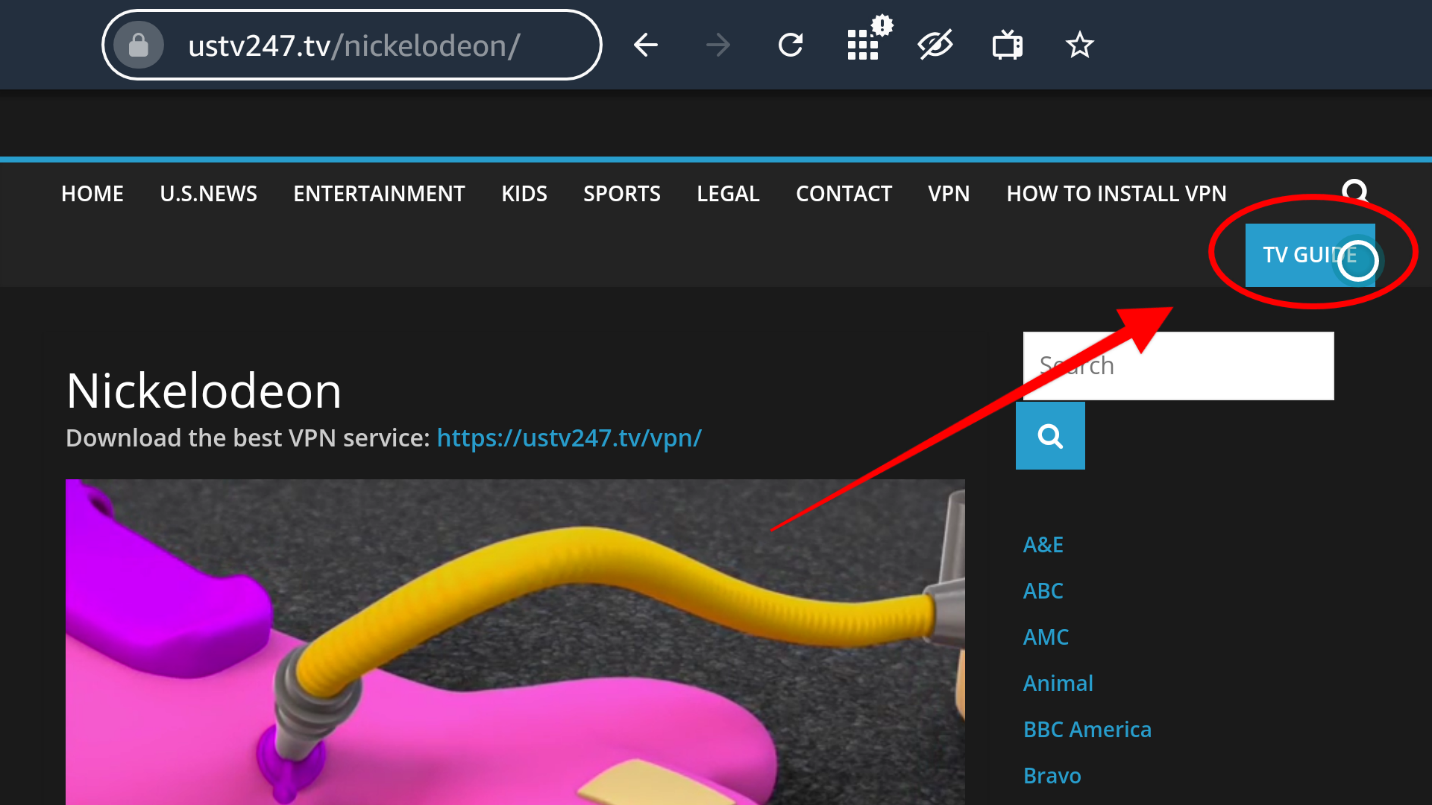
Task: Open the U.S.NEWS menu item
Action: (x=209, y=194)
